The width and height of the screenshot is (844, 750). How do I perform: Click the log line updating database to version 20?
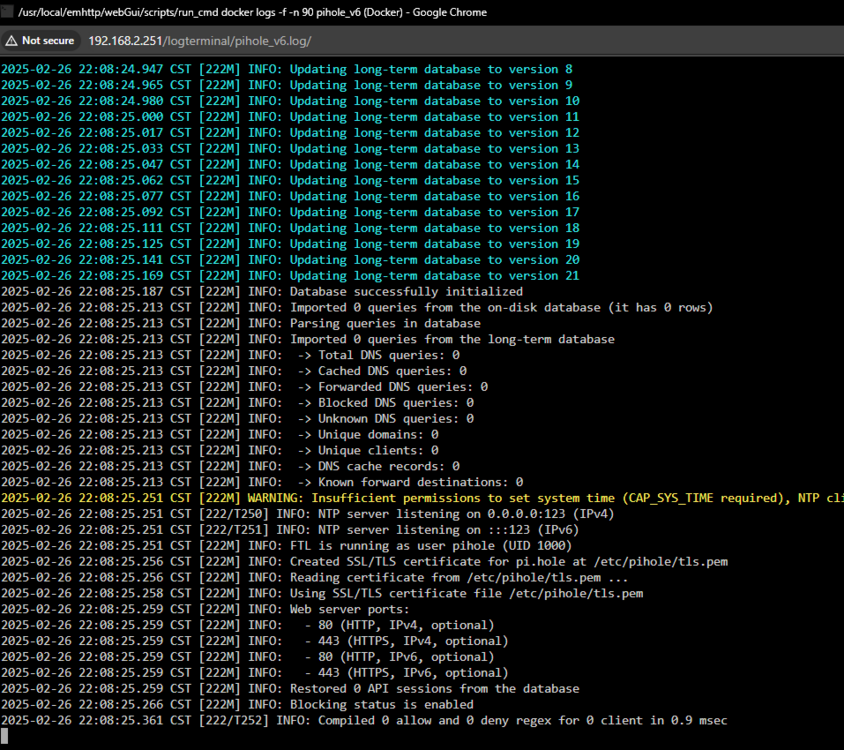pyautogui.click(x=291, y=260)
